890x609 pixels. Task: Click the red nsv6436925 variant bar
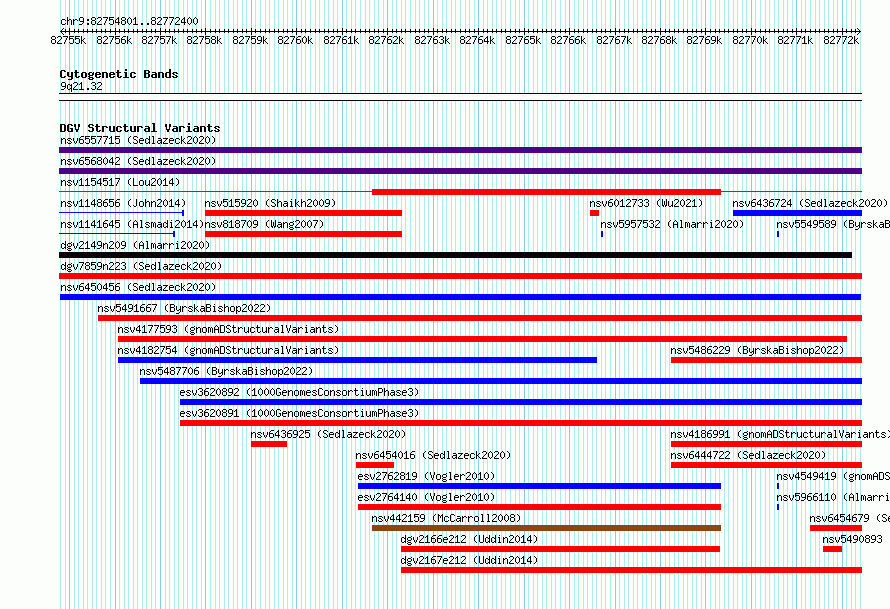tap(269, 444)
